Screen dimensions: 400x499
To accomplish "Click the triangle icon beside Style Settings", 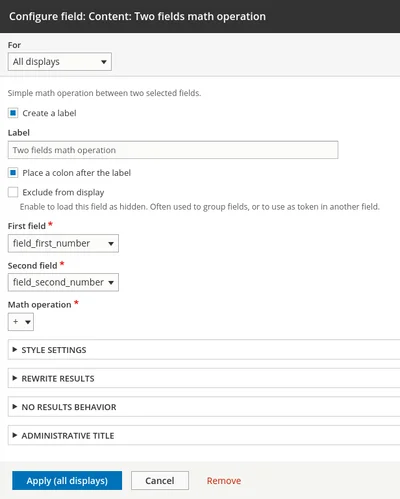I will pos(15,350).
